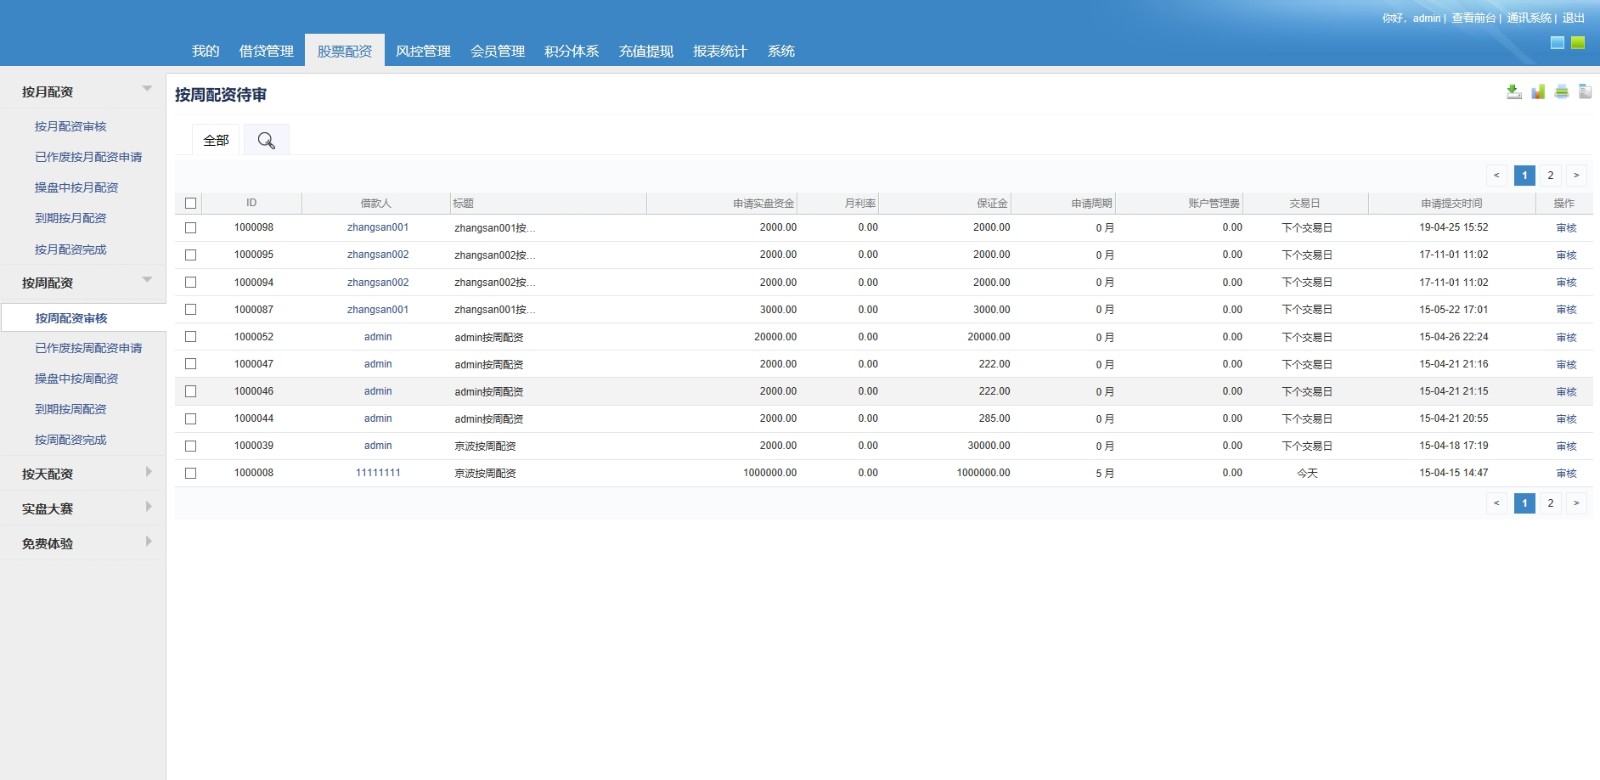Screen dimensions: 1600x780
Task: Open 按月配资完成 in the sidebar
Action: (x=71, y=250)
